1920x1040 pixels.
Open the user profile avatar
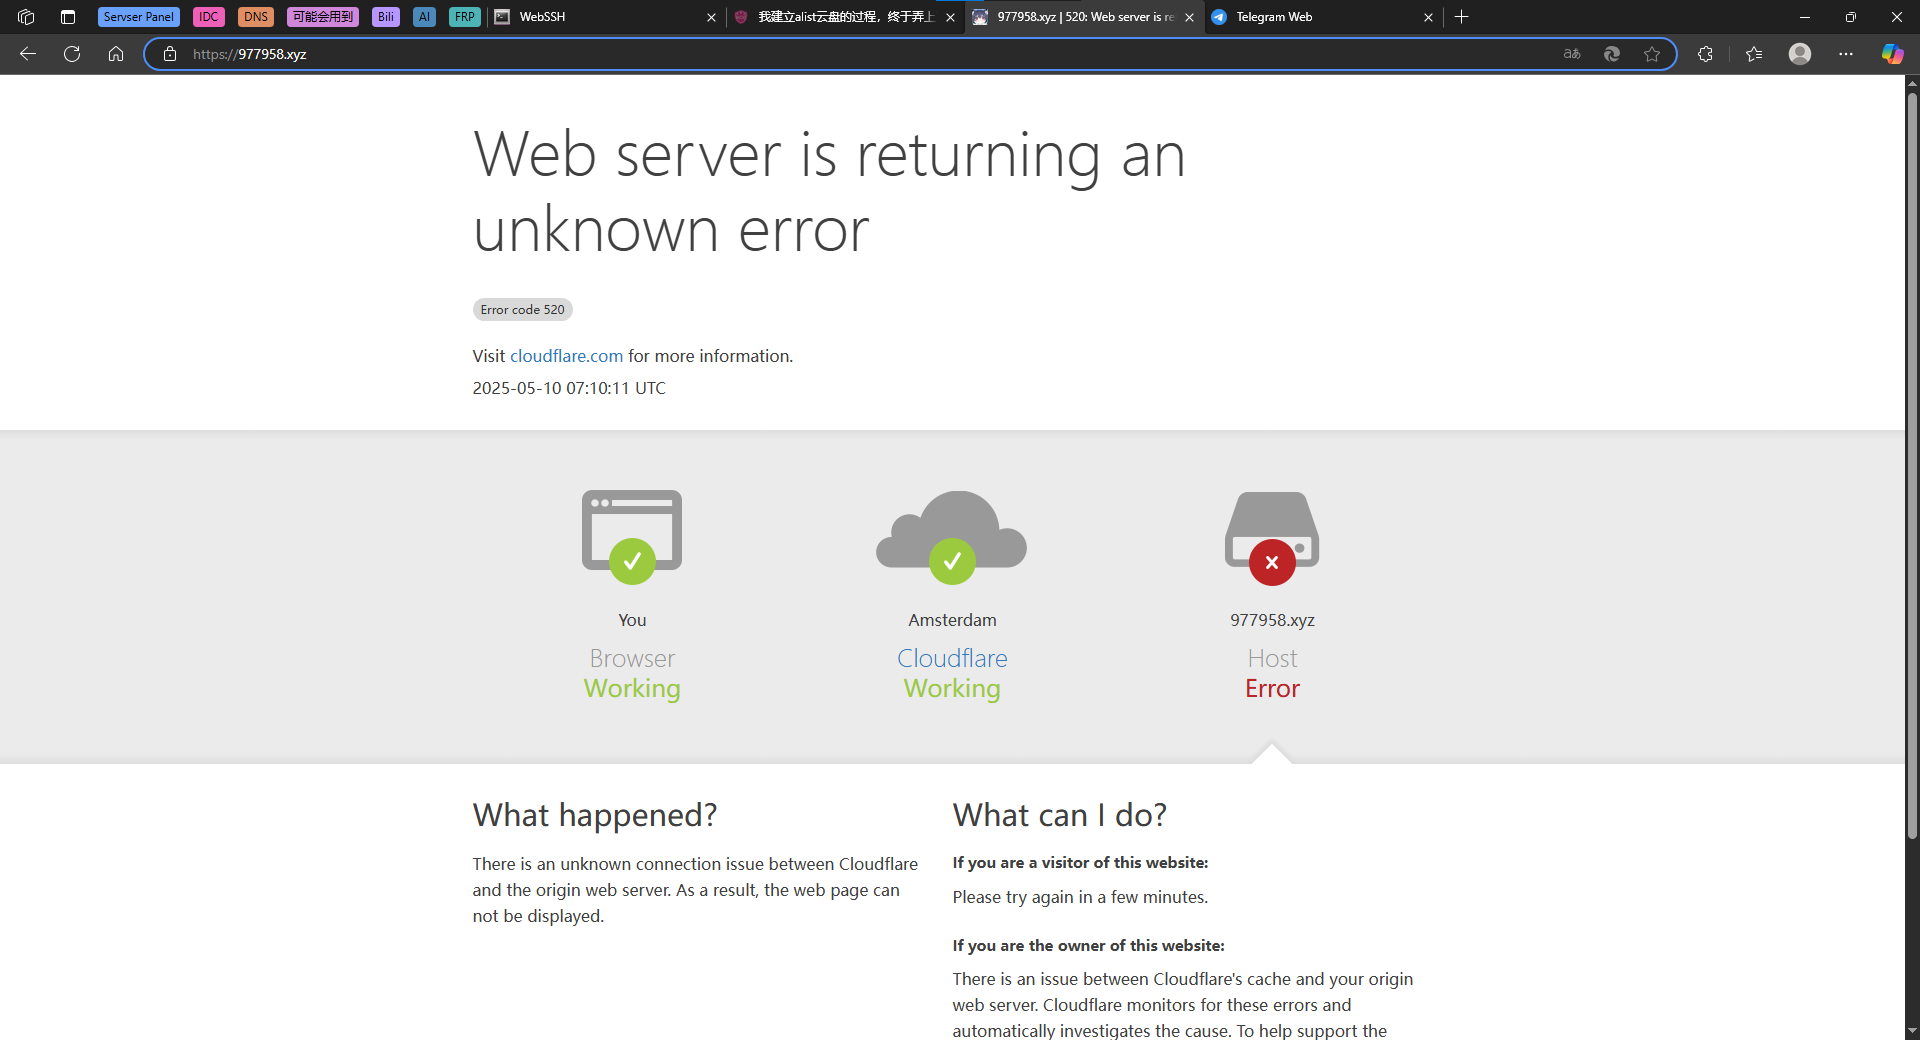point(1800,54)
